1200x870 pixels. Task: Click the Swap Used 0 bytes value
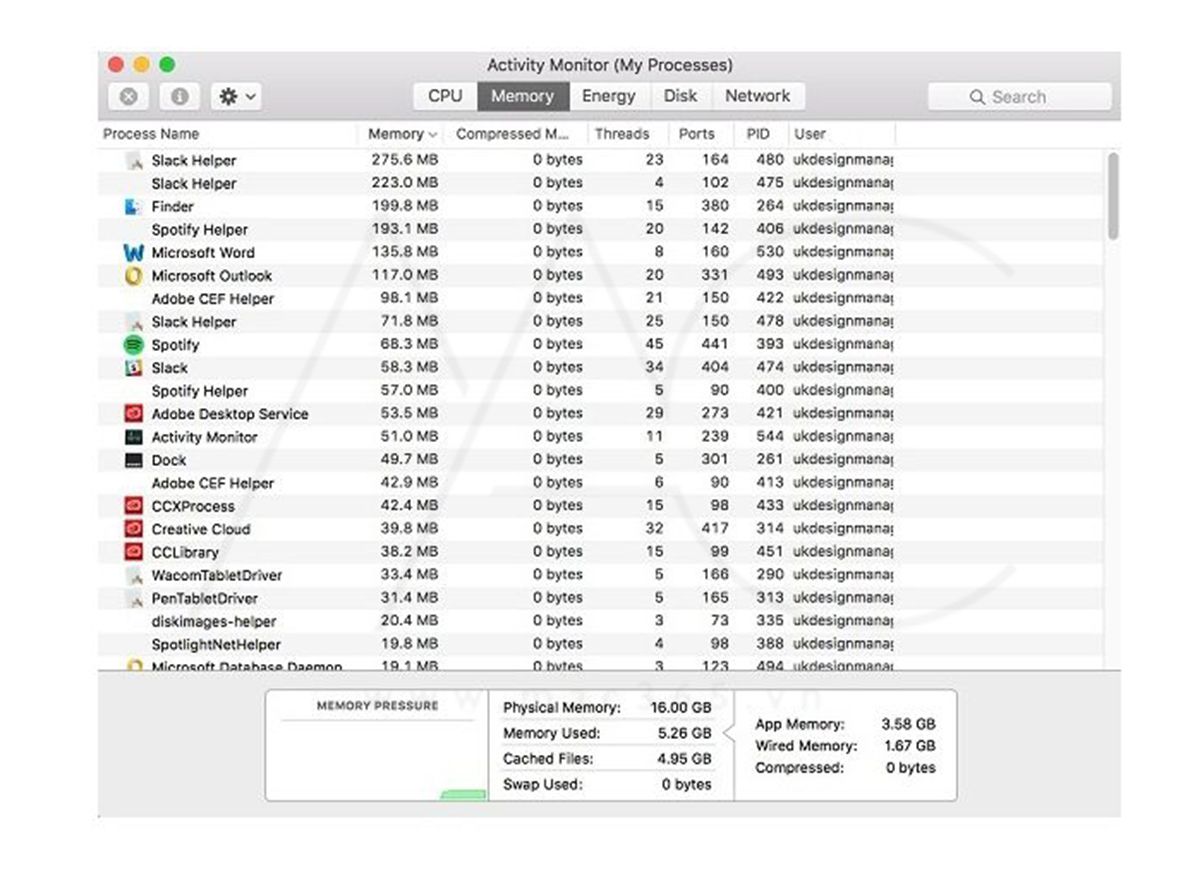(687, 785)
